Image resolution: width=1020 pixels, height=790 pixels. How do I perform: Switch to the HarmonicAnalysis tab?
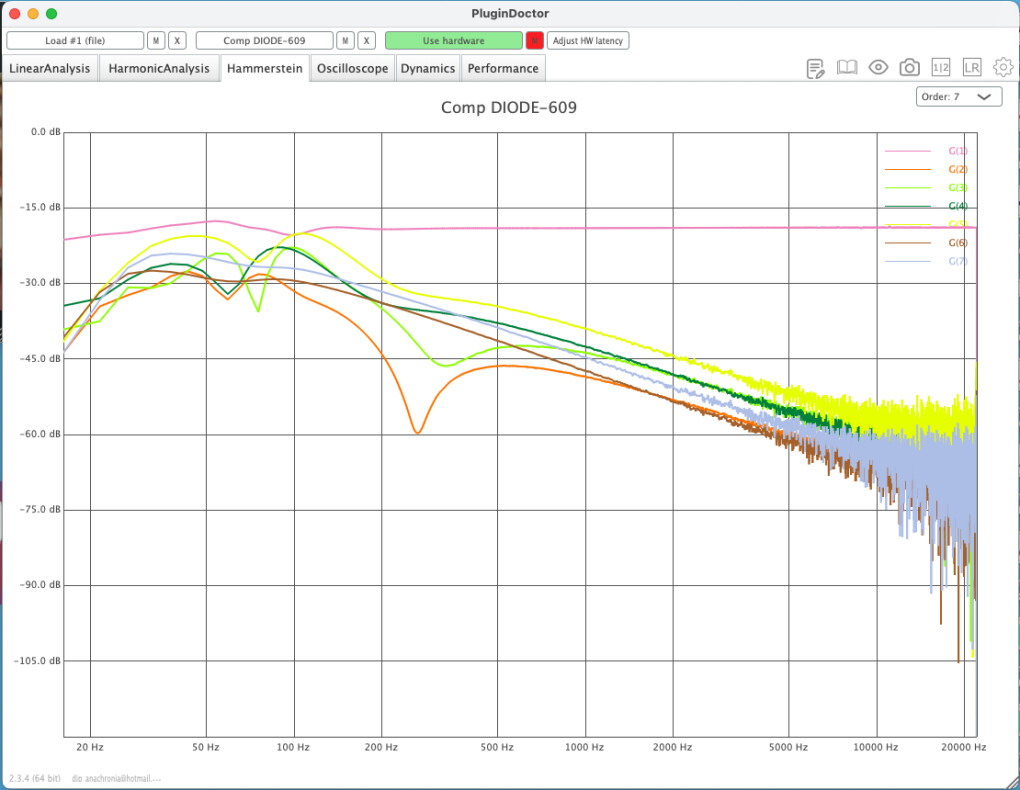159,69
